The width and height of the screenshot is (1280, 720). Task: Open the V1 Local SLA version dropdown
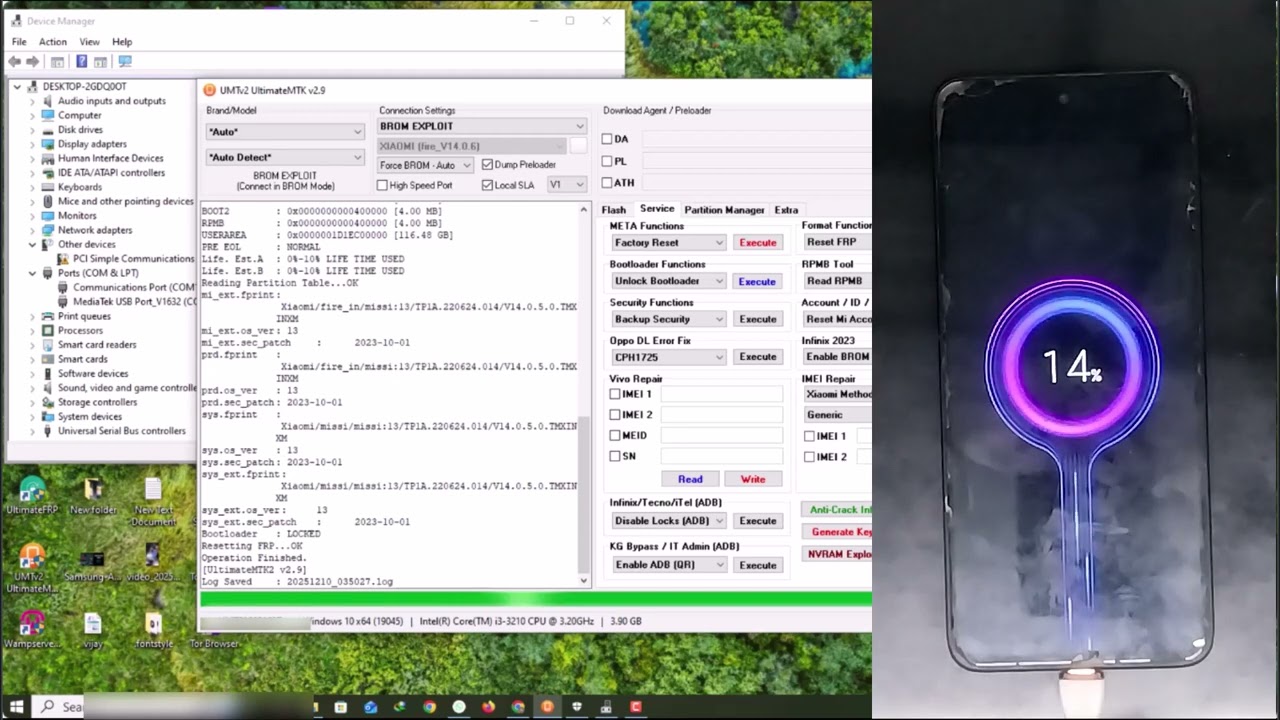[567, 185]
